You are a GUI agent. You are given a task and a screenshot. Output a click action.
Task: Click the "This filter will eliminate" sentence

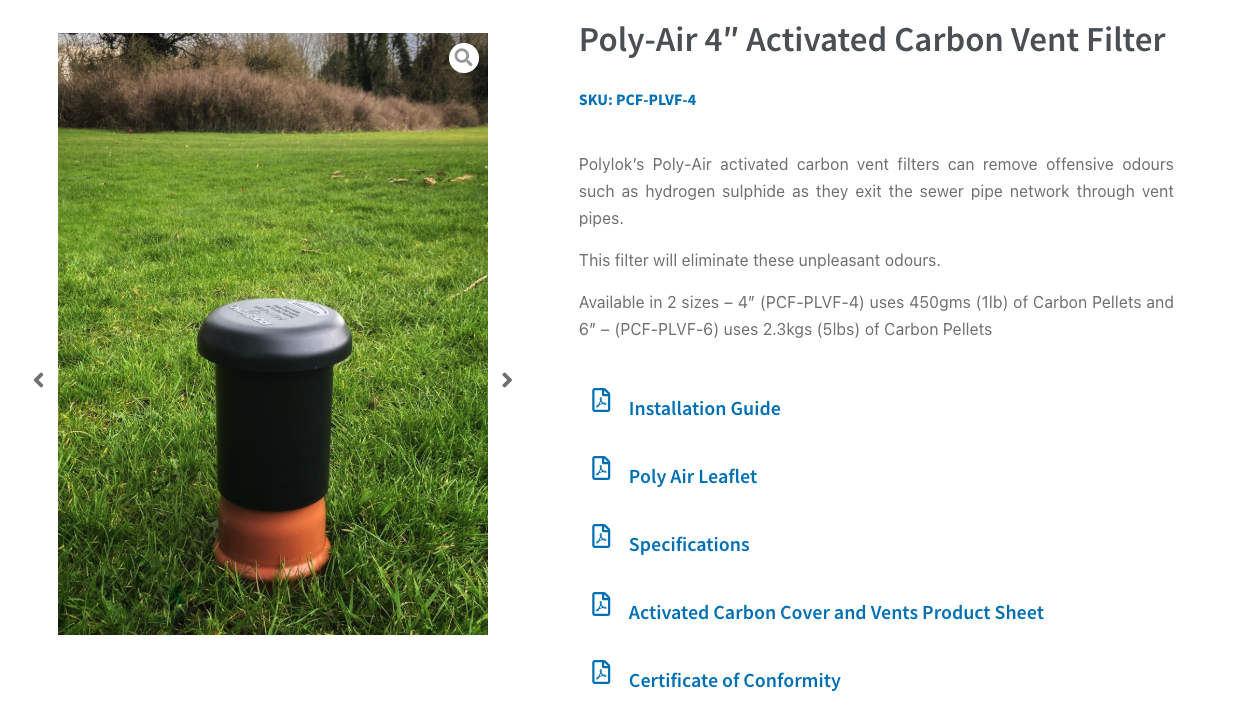pos(759,260)
